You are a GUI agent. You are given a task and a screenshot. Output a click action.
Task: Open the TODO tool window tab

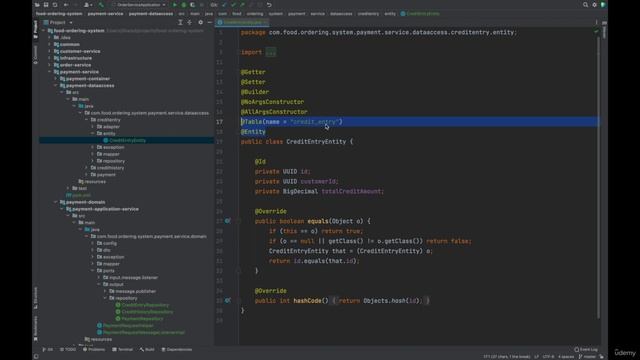pyautogui.click(x=68, y=349)
